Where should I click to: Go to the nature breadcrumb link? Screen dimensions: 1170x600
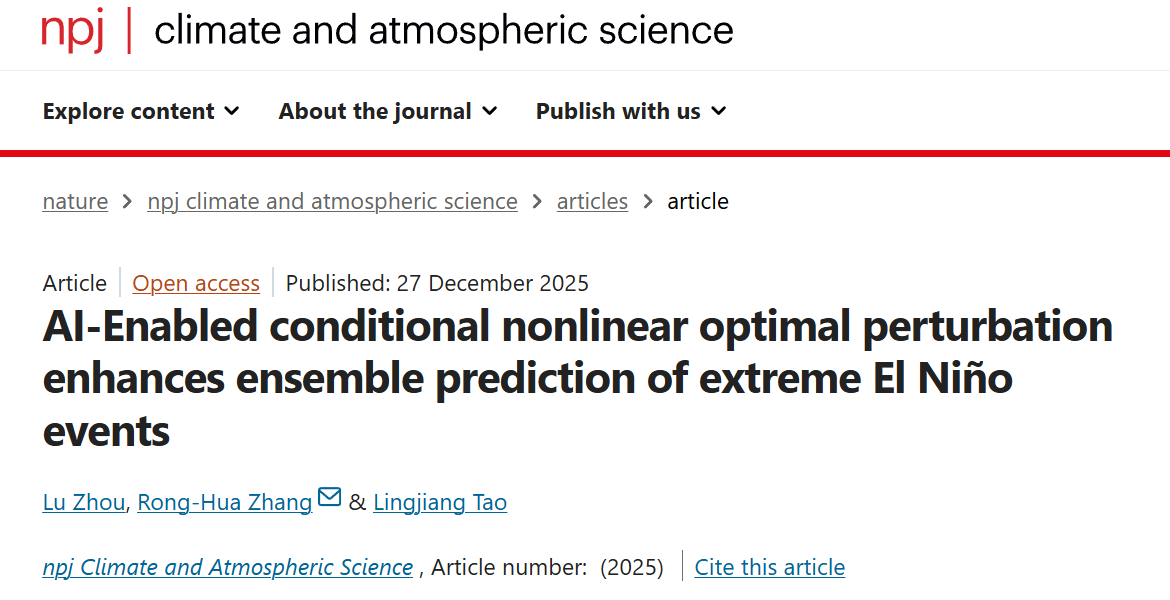[75, 201]
